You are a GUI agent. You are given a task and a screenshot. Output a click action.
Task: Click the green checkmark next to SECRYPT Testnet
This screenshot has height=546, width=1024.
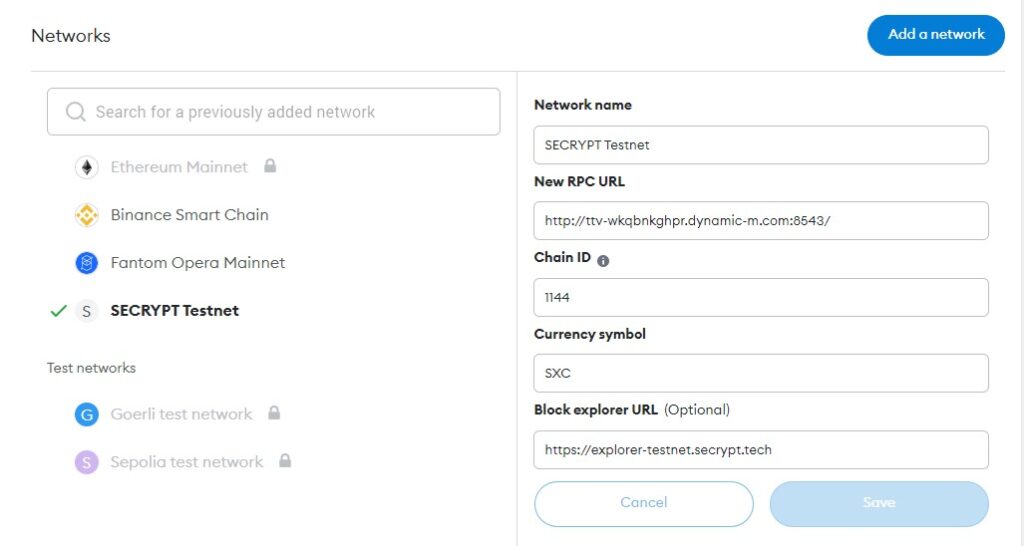click(58, 311)
